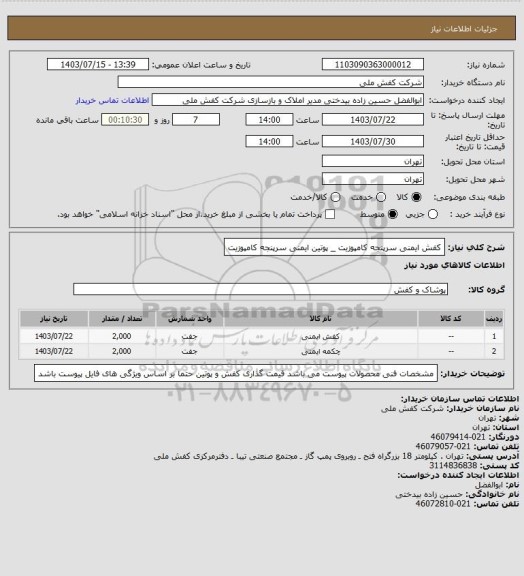Click the buyer organization field شرکت کفش ملی

pos(270,82)
